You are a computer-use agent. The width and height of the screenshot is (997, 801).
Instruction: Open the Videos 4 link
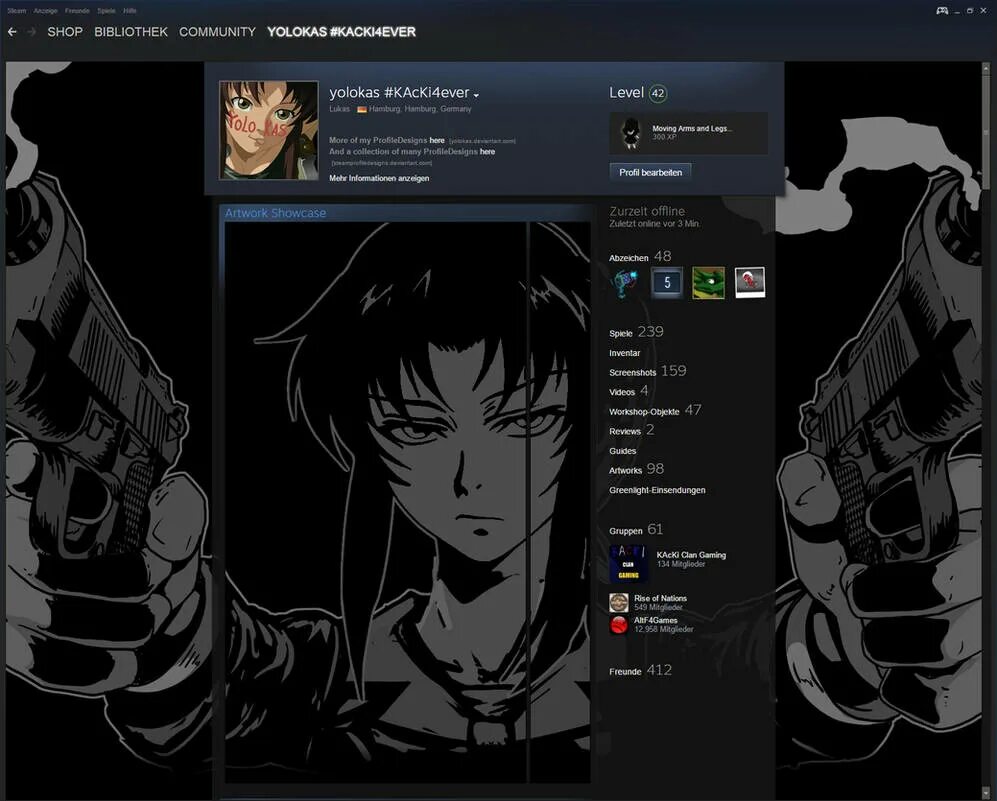[628, 391]
